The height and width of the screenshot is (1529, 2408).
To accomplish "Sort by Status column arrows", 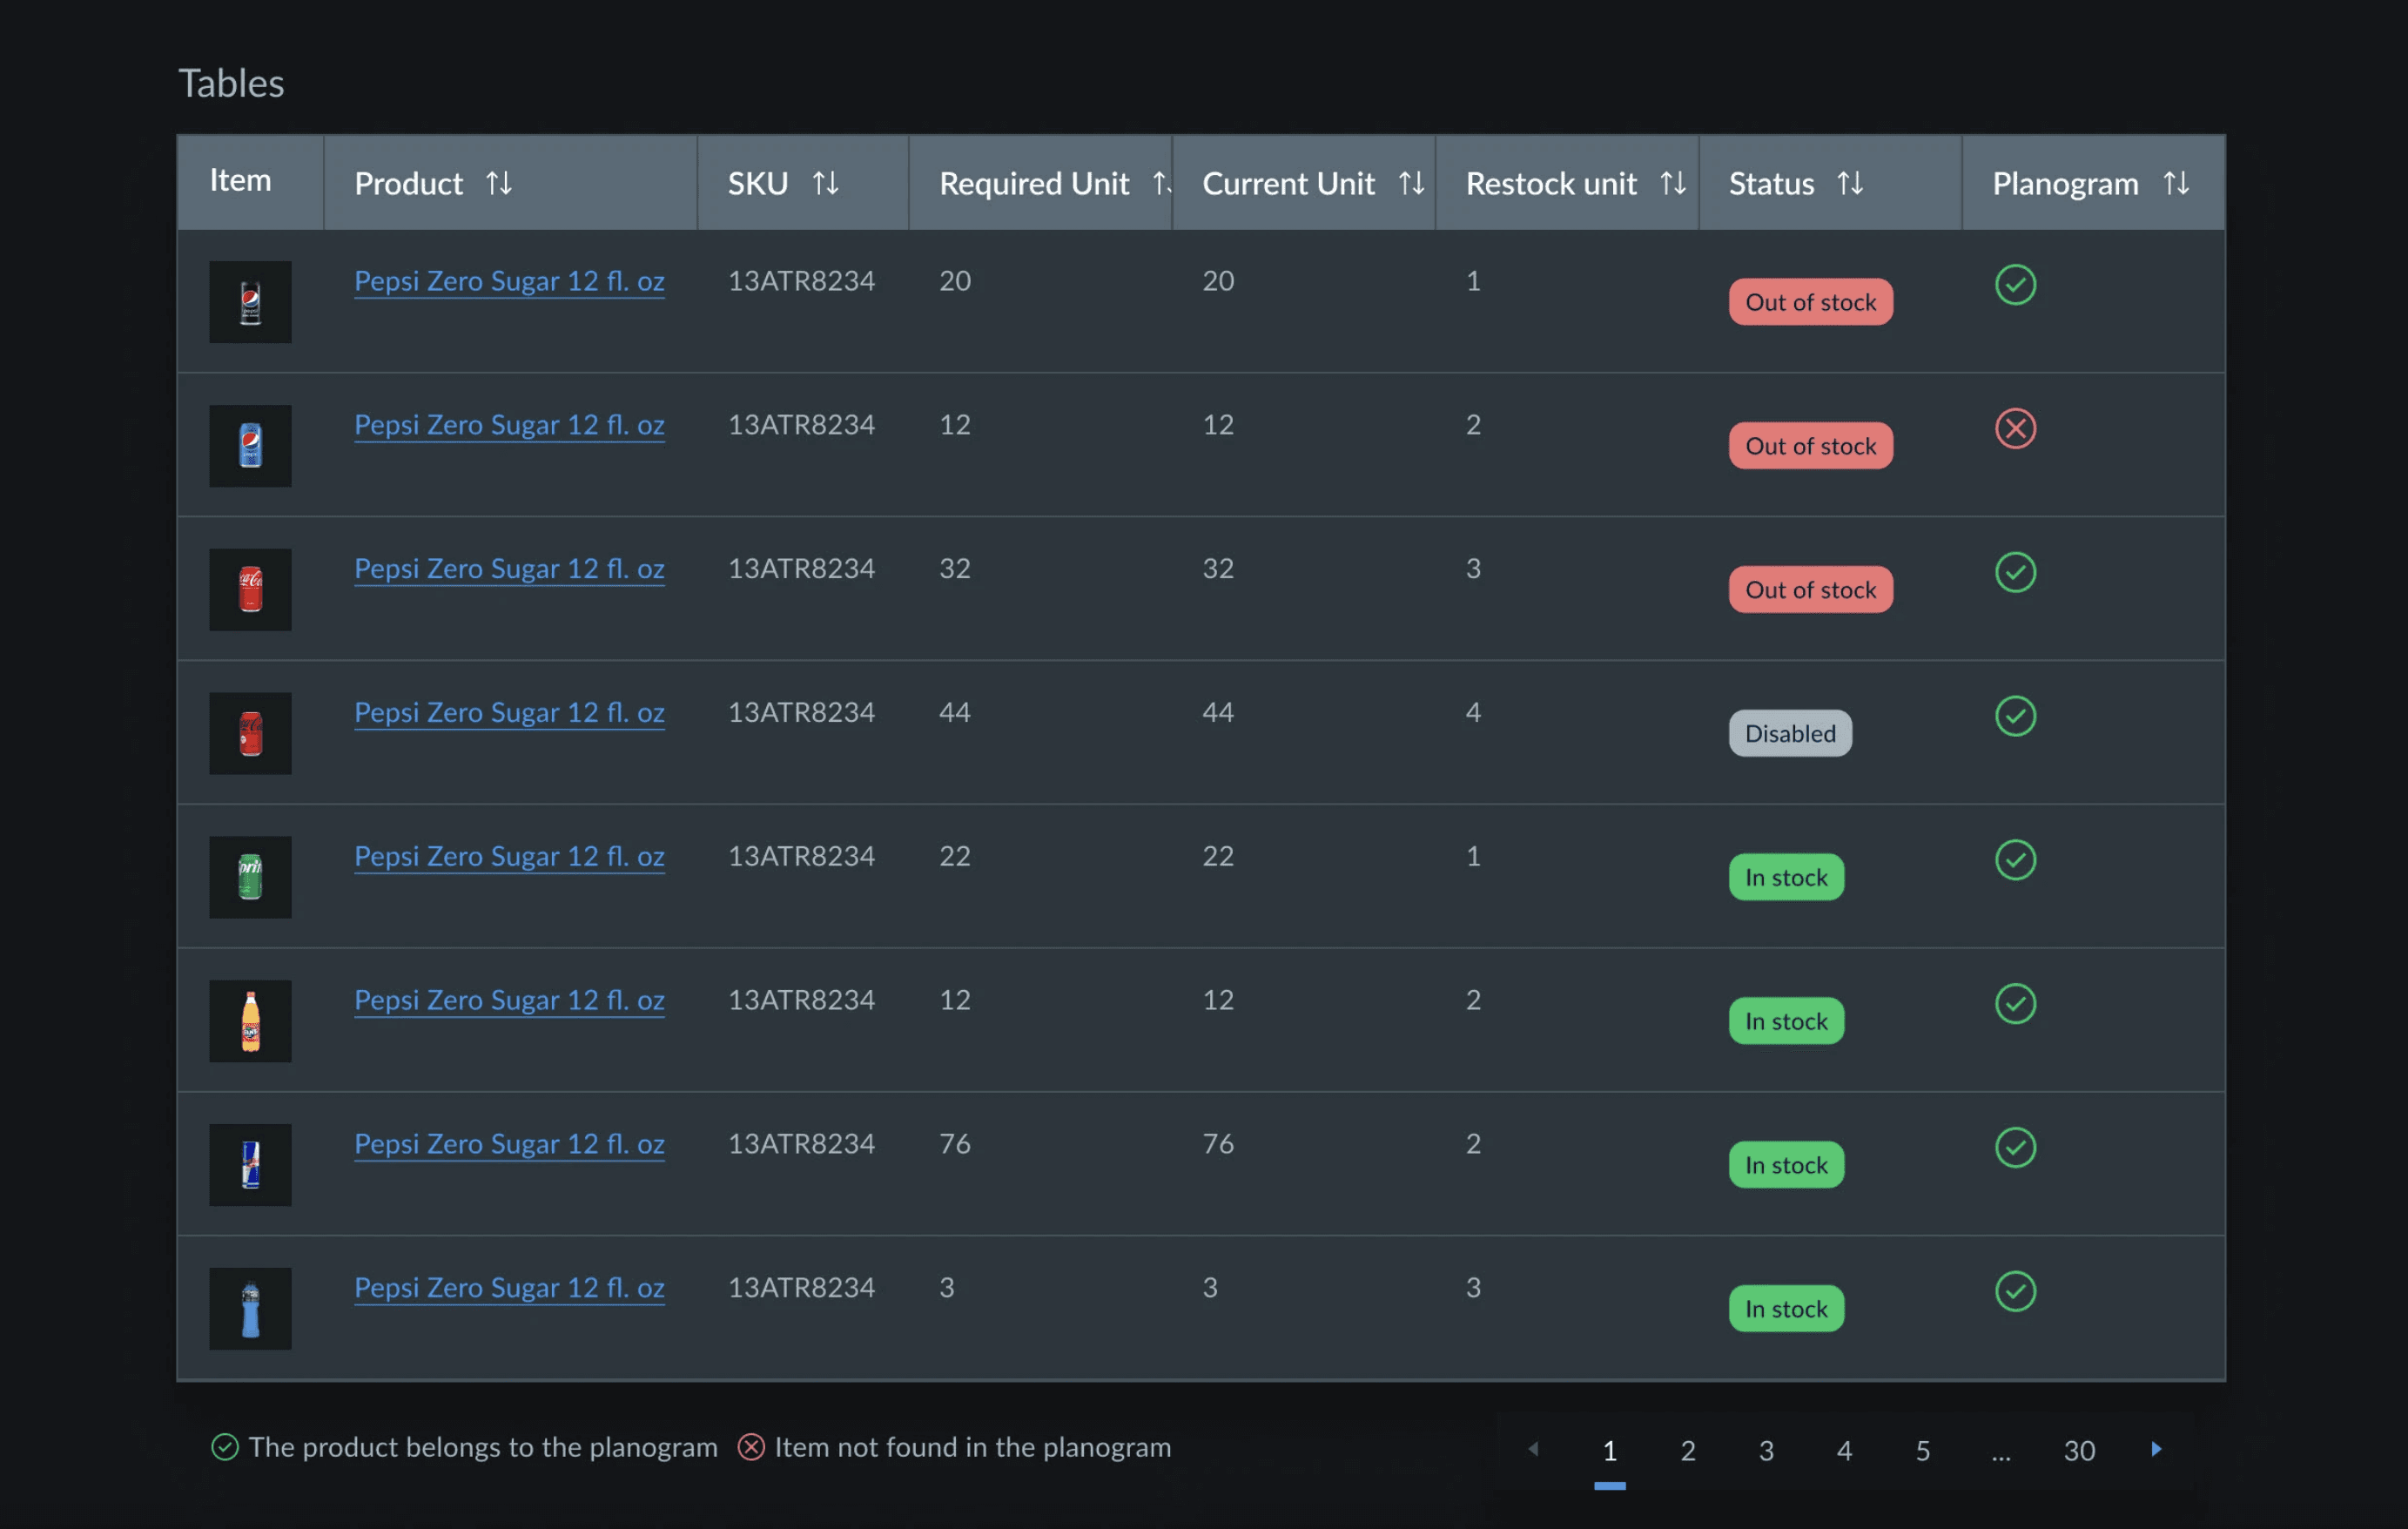I will (1850, 184).
